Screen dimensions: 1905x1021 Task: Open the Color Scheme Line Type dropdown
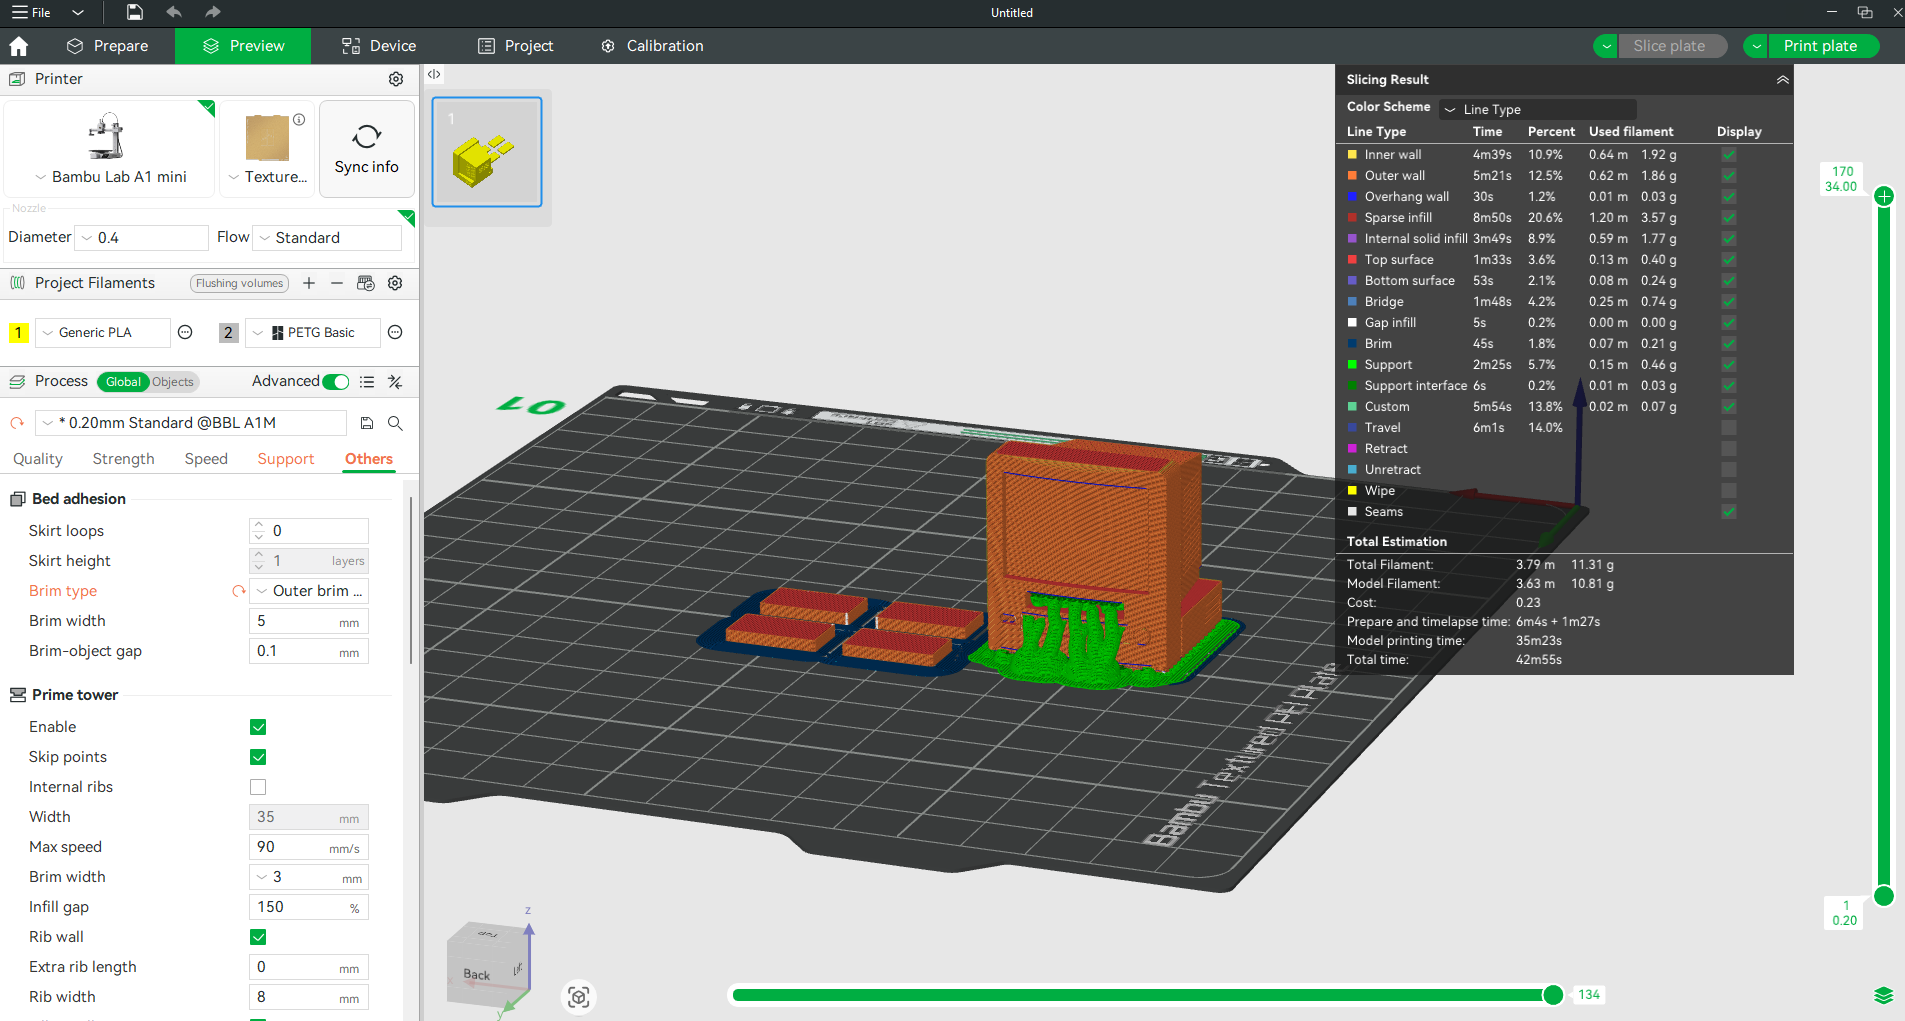1537,109
